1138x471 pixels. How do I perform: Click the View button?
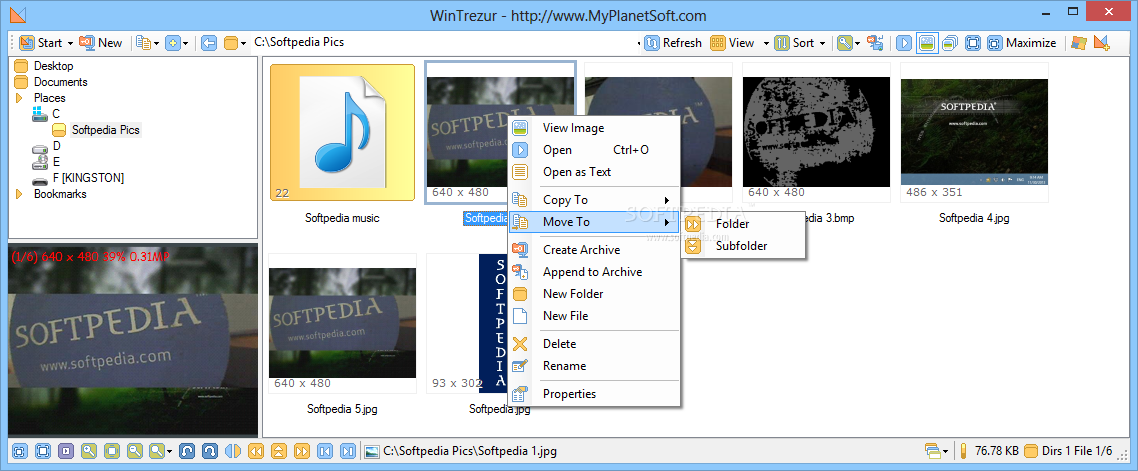(733, 43)
